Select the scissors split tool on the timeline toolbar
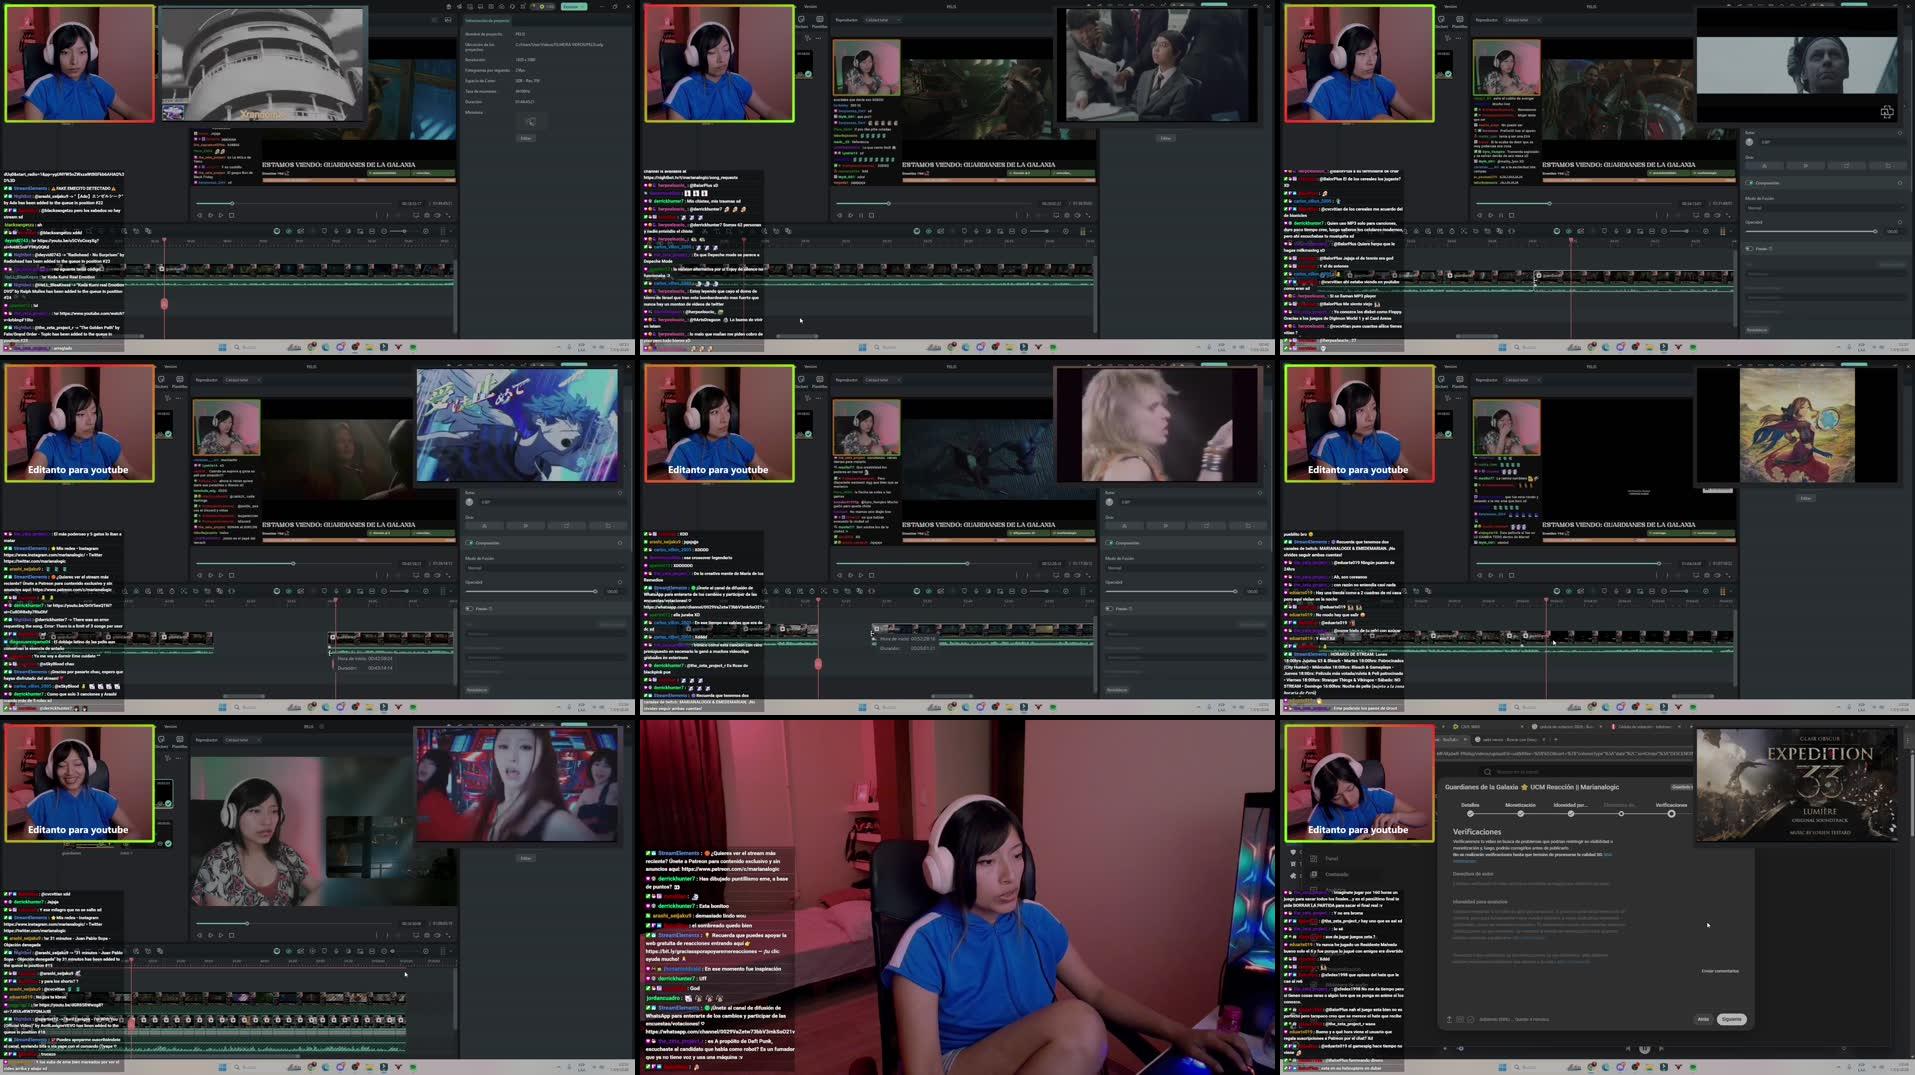Screen dimensions: 1915x1075 [300, 233]
